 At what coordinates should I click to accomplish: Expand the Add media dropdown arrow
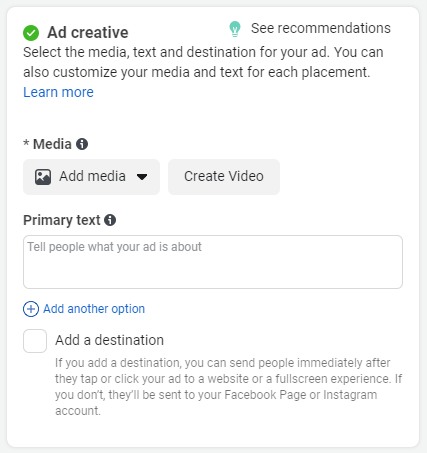pyautogui.click(x=142, y=177)
